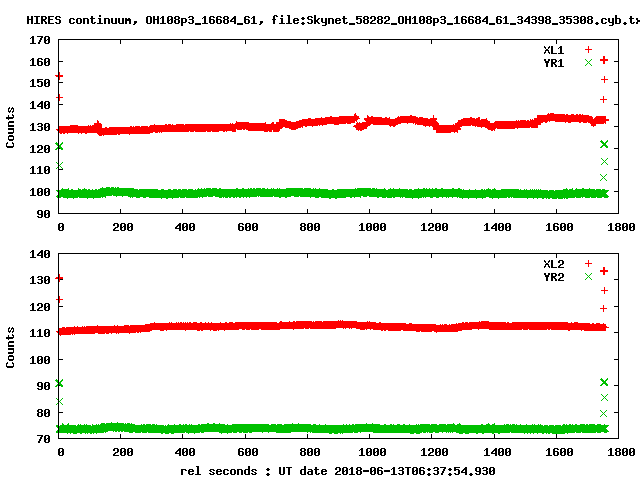Click the YR1 outlier point near 122 at right edge
This screenshot has width=640, height=480.
pyautogui.click(x=604, y=144)
